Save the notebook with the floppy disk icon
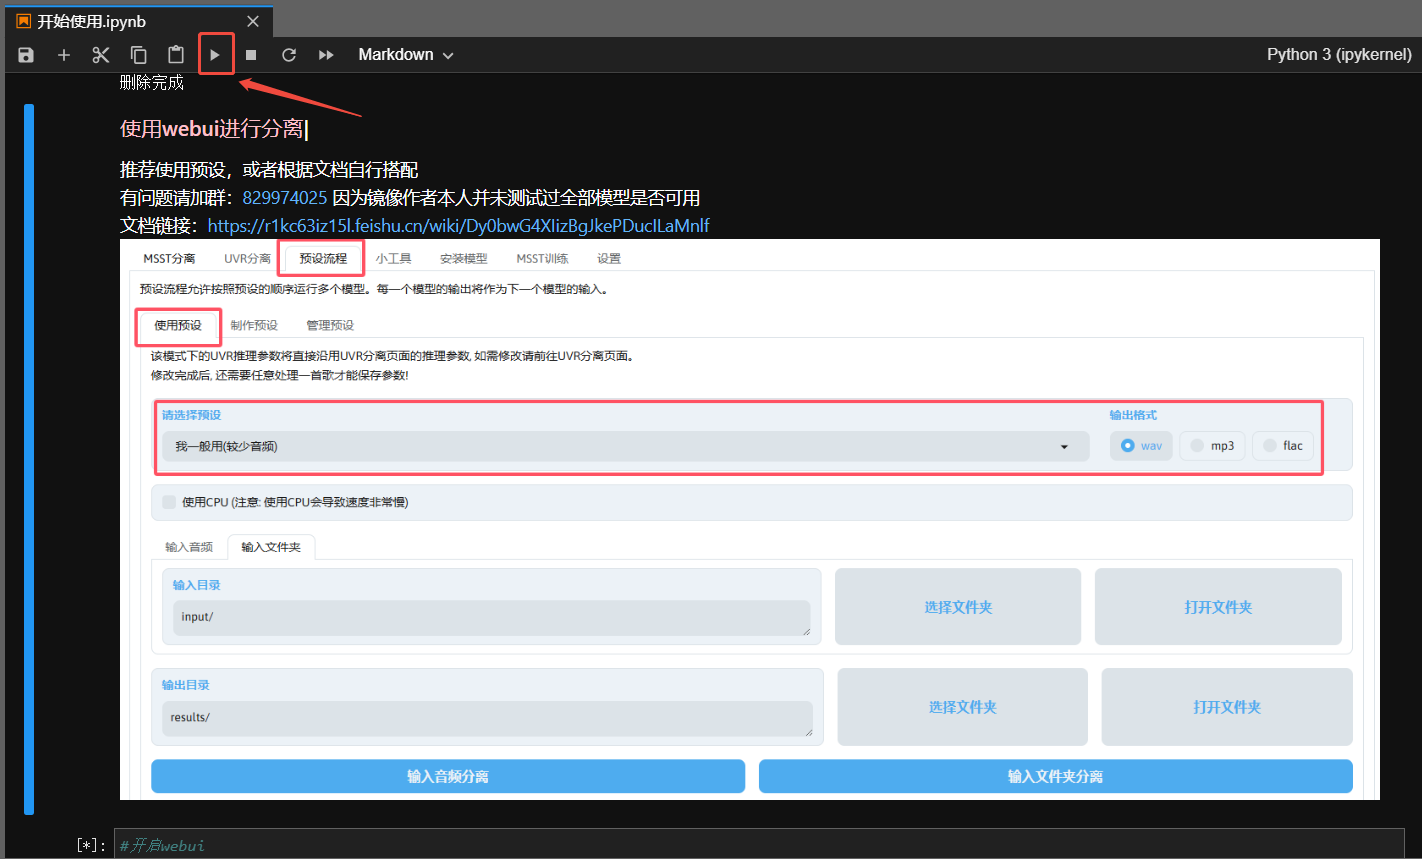This screenshot has width=1422, height=859. (26, 55)
